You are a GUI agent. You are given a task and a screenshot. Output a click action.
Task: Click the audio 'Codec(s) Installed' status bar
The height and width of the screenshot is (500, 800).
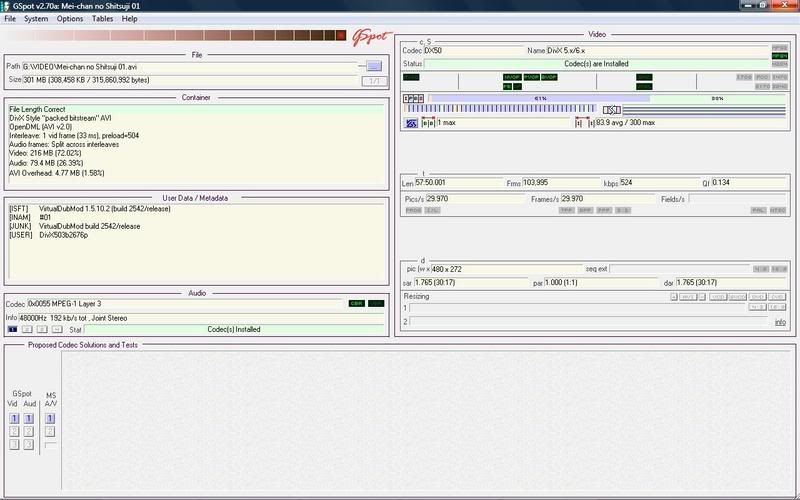point(234,330)
